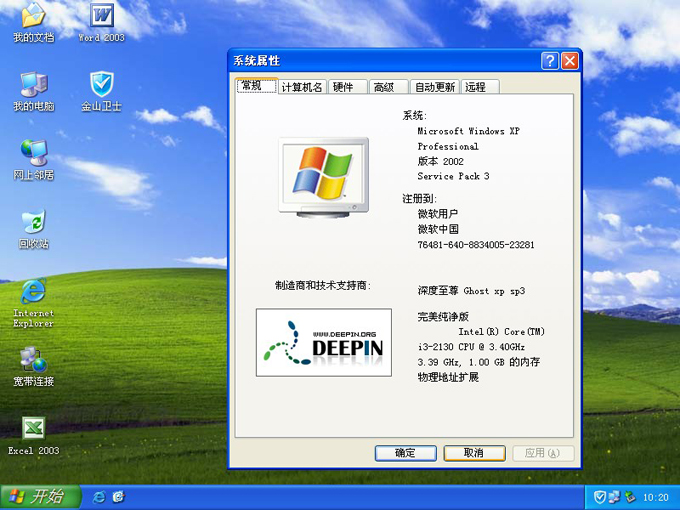Click the 物理地址扩展 text
The image size is (680, 510).
pyautogui.click(x=448, y=377)
